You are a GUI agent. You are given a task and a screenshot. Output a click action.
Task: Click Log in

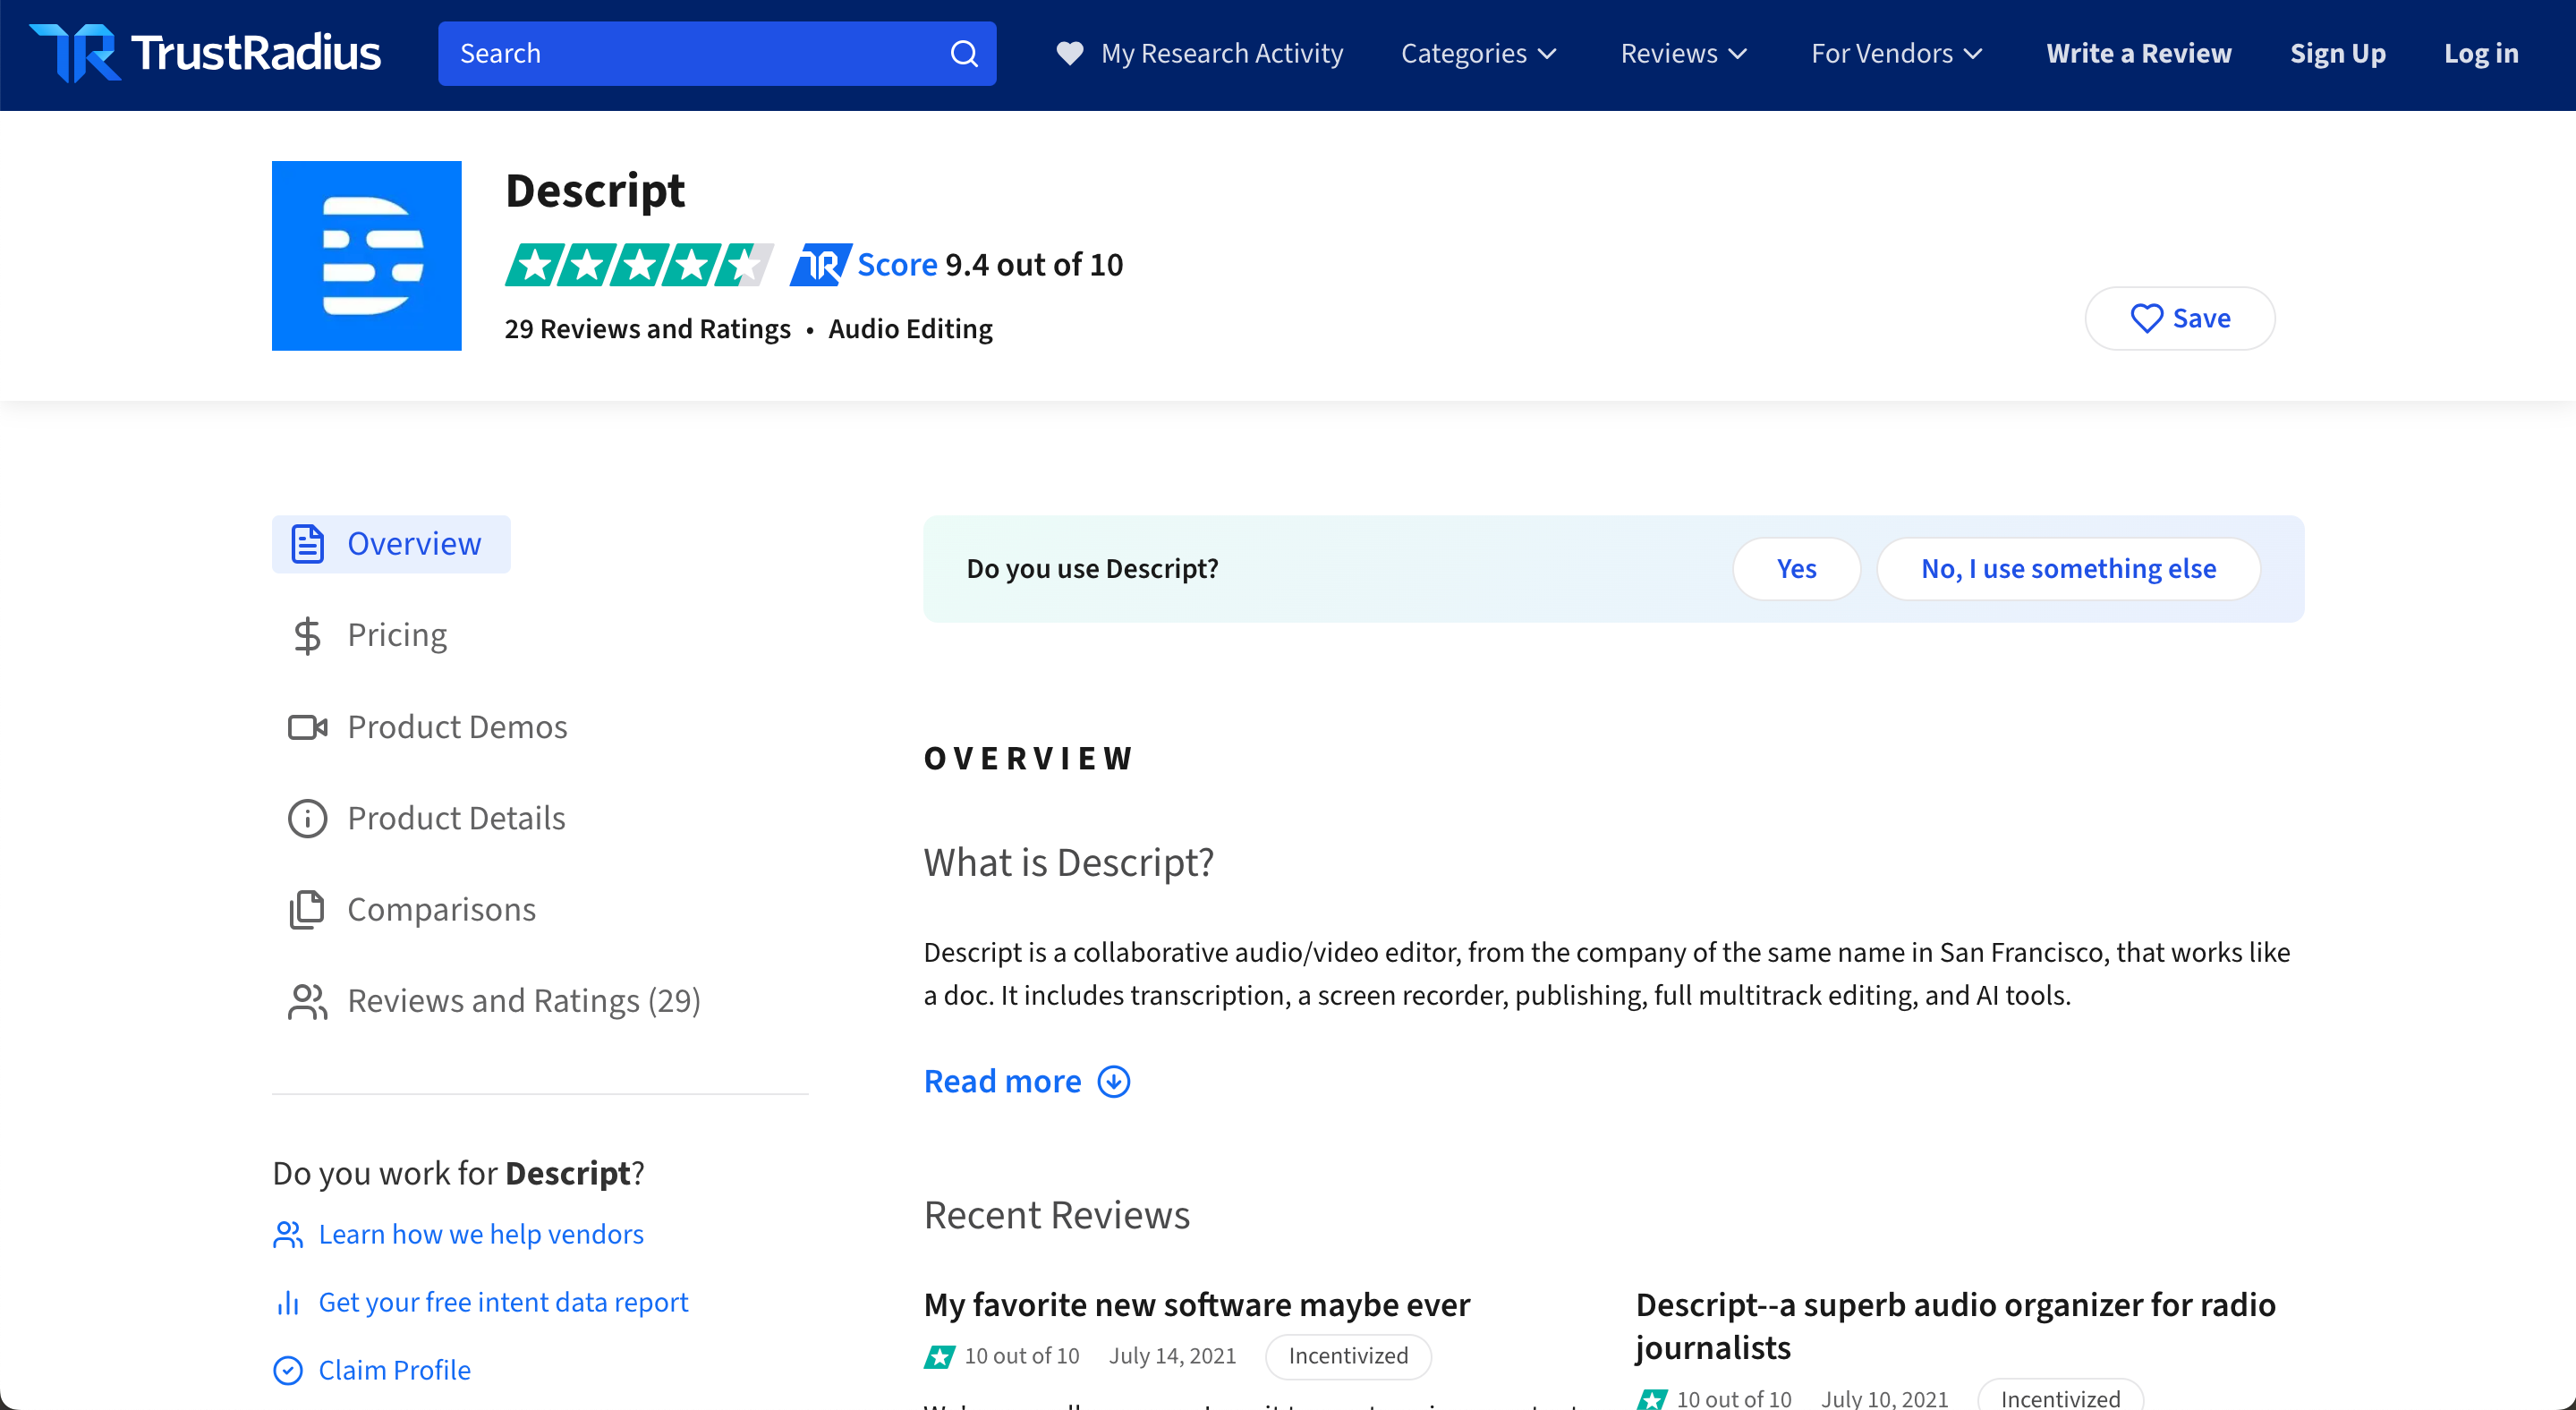(x=2481, y=54)
